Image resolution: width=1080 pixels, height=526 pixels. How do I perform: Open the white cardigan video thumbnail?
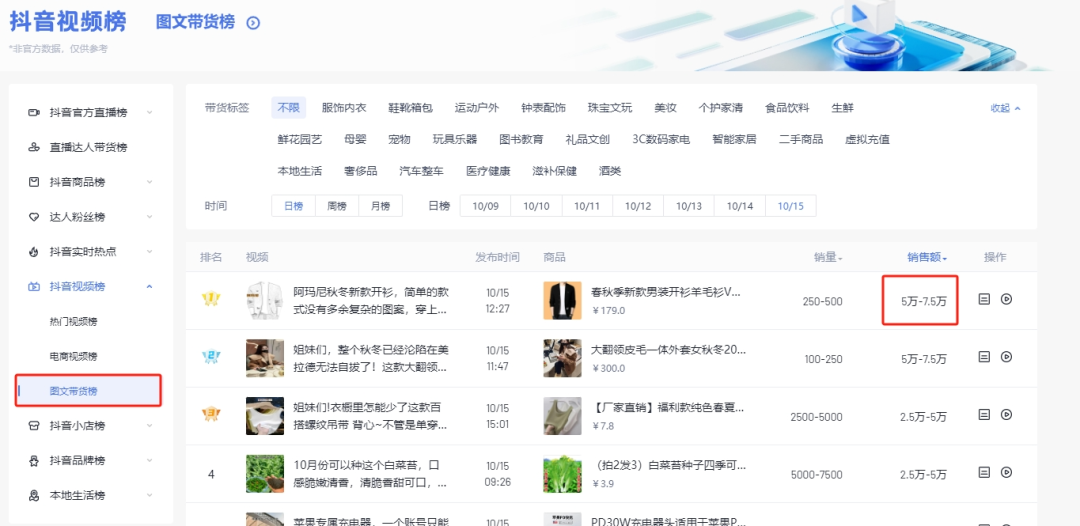[265, 299]
